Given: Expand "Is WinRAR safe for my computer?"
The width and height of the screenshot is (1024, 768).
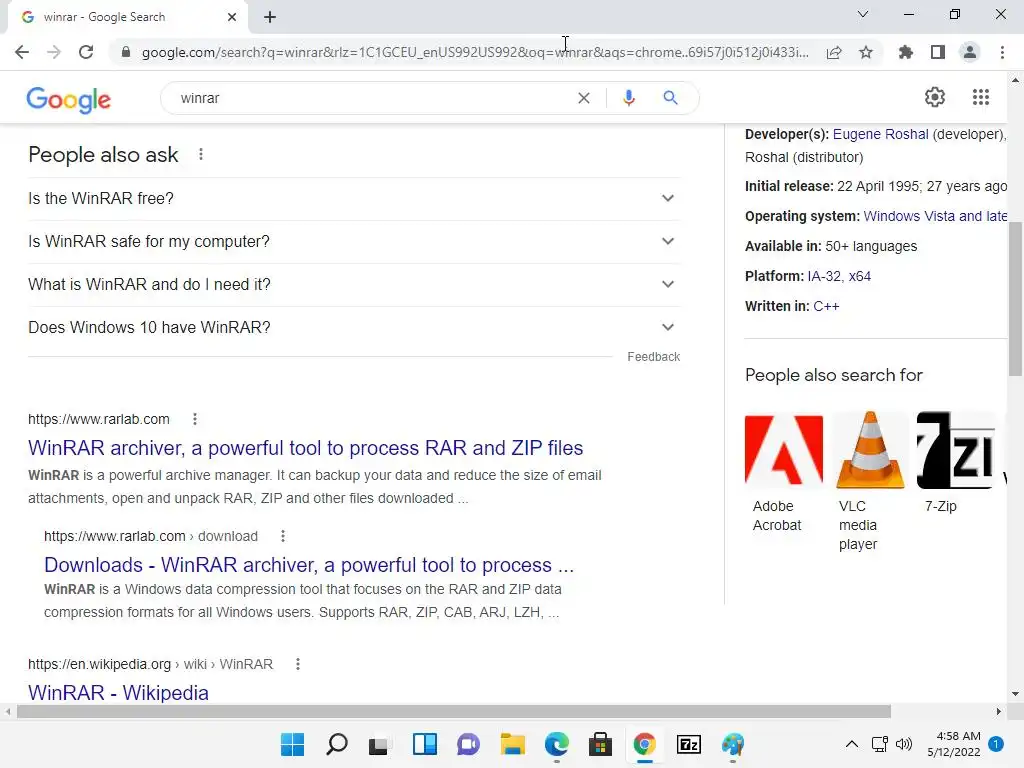Looking at the screenshot, I should [x=354, y=242].
